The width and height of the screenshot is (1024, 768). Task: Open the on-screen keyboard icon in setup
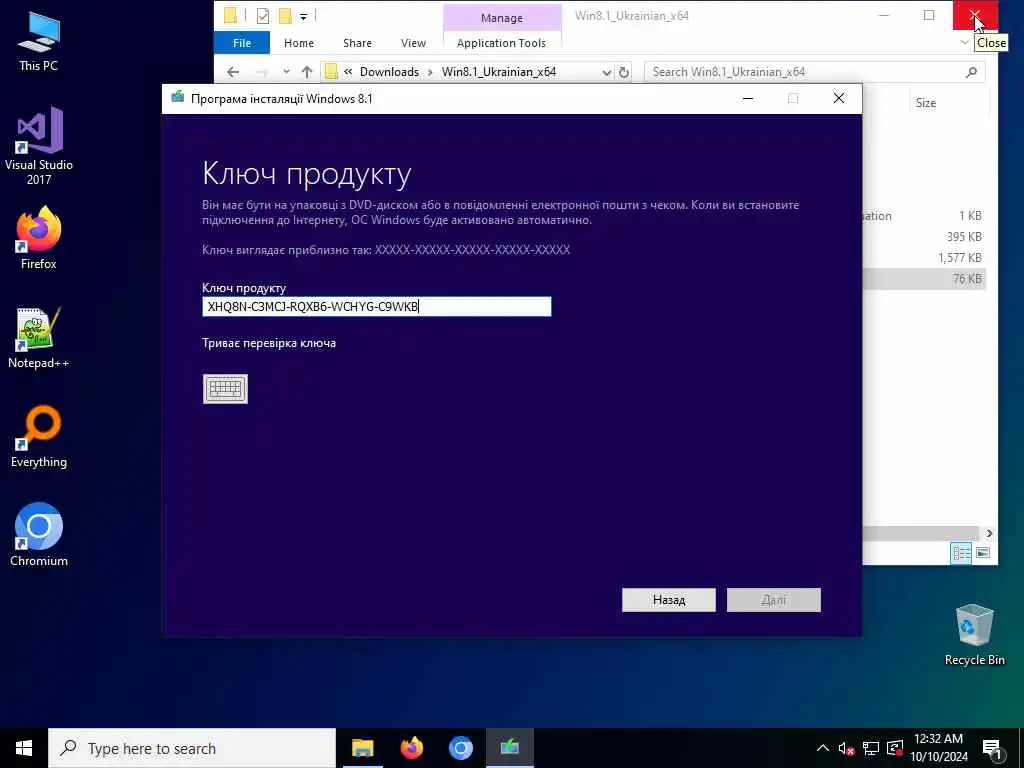coord(225,389)
